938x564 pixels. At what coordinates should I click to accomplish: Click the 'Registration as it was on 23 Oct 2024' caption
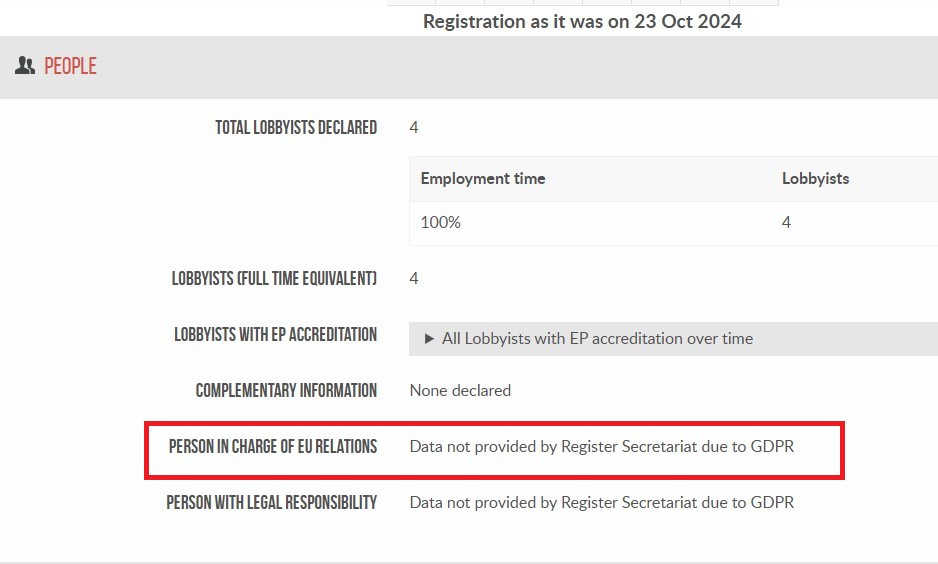click(x=582, y=22)
